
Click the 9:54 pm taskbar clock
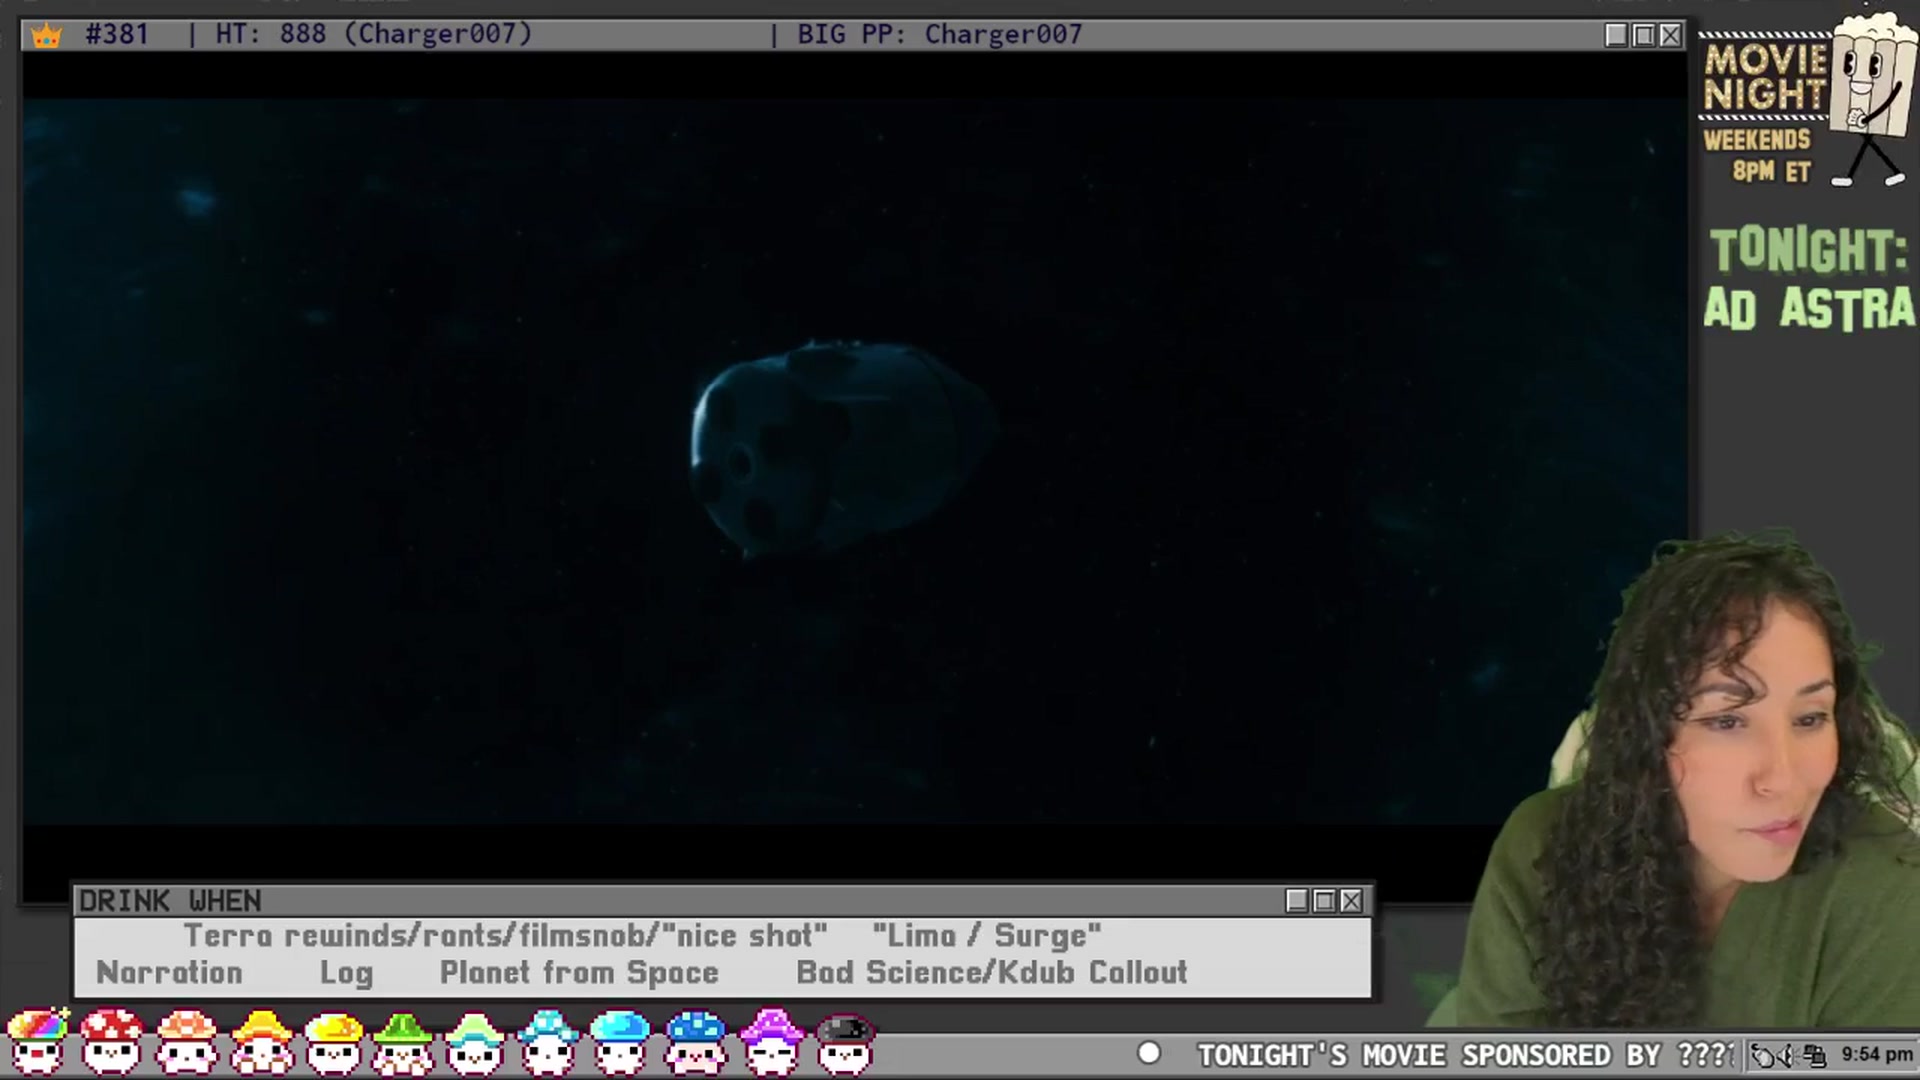pyautogui.click(x=1877, y=1055)
